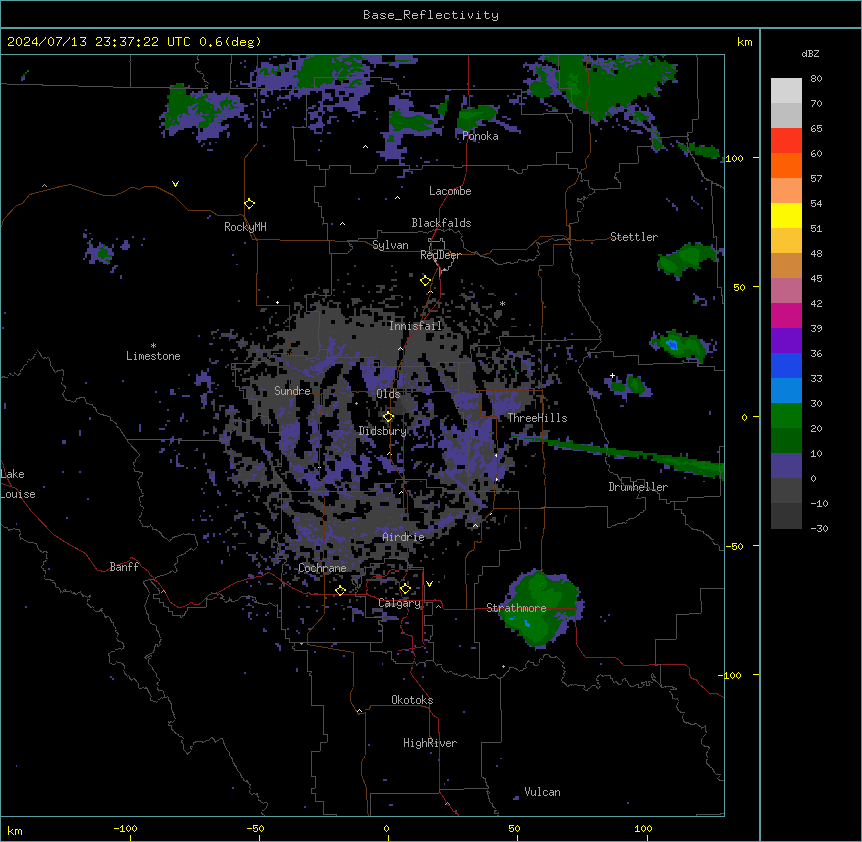Viewport: 862px width, 842px height.
Task: Click the Stettler town label
Action: 634,237
